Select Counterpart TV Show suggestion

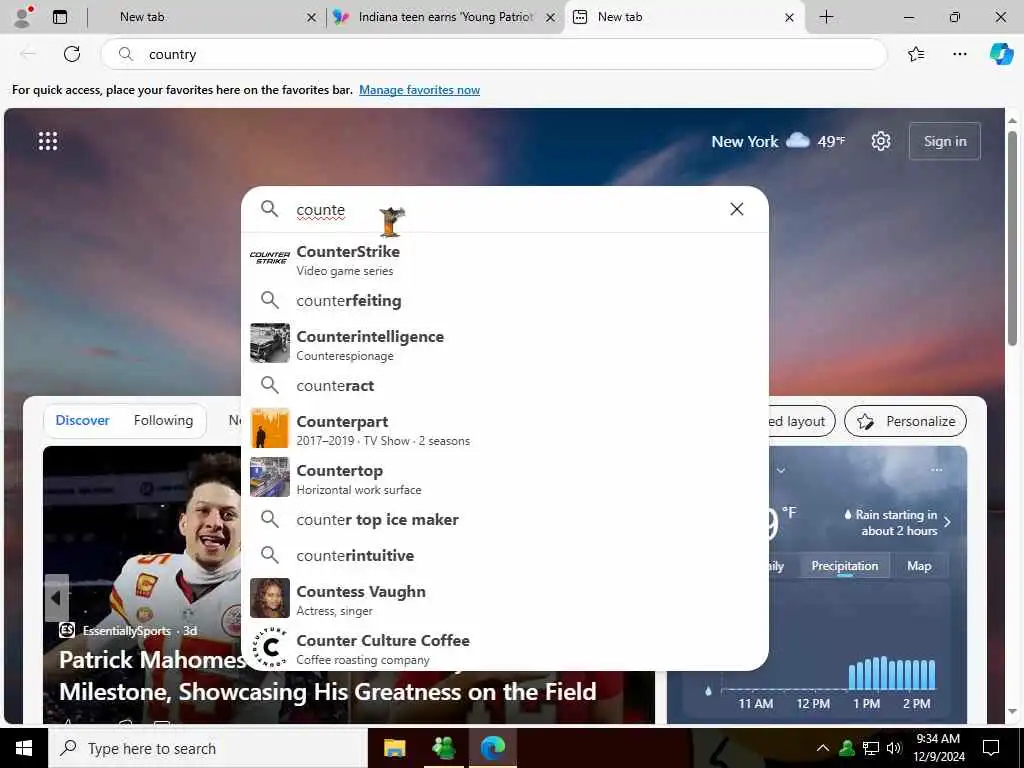click(505, 430)
